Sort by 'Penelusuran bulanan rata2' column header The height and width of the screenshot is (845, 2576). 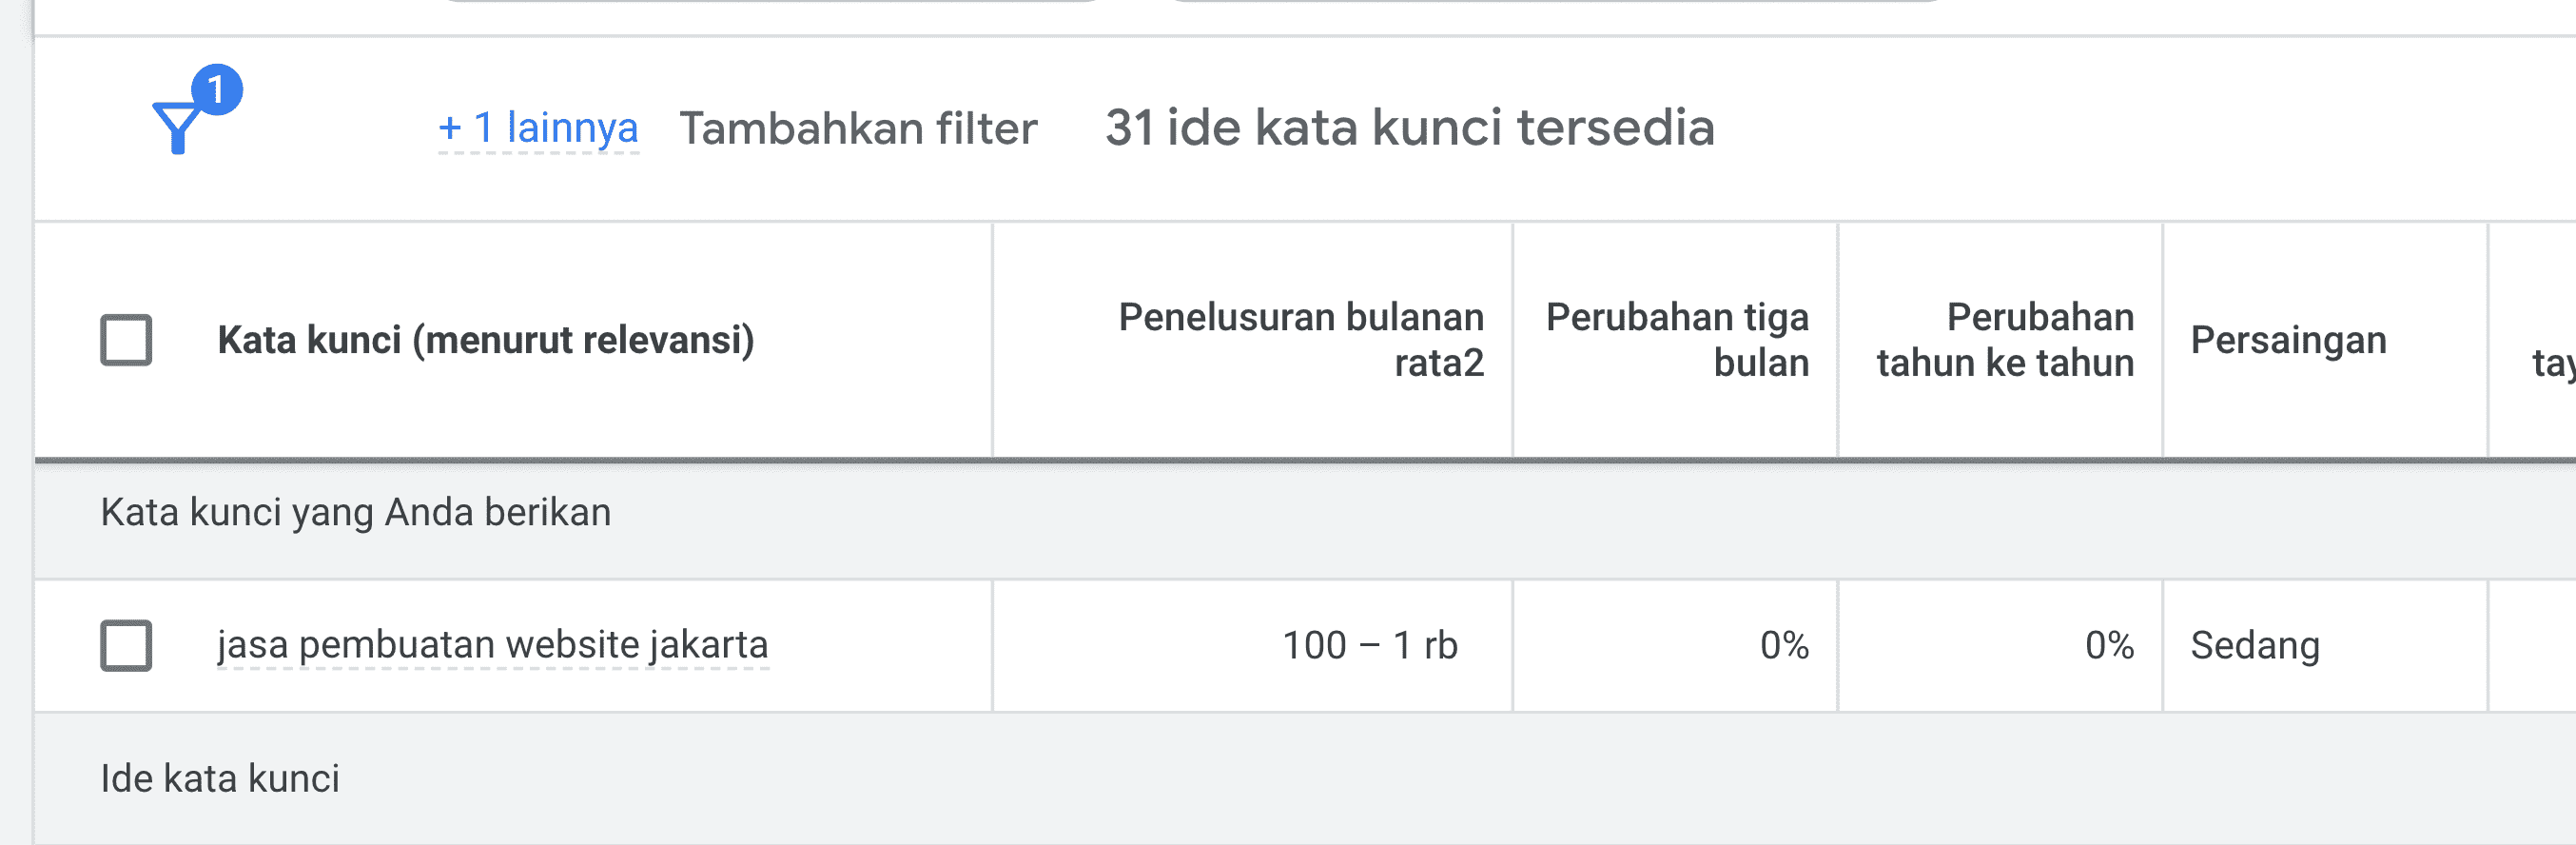[x=1300, y=340]
